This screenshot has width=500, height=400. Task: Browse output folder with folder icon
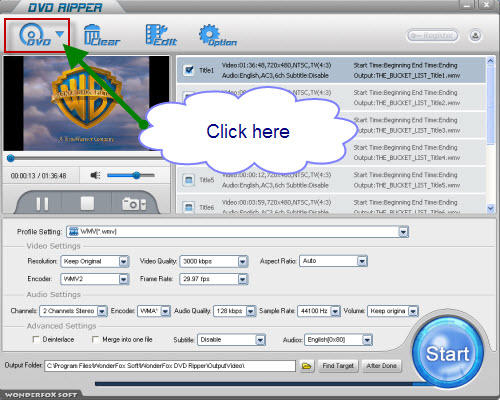(307, 366)
